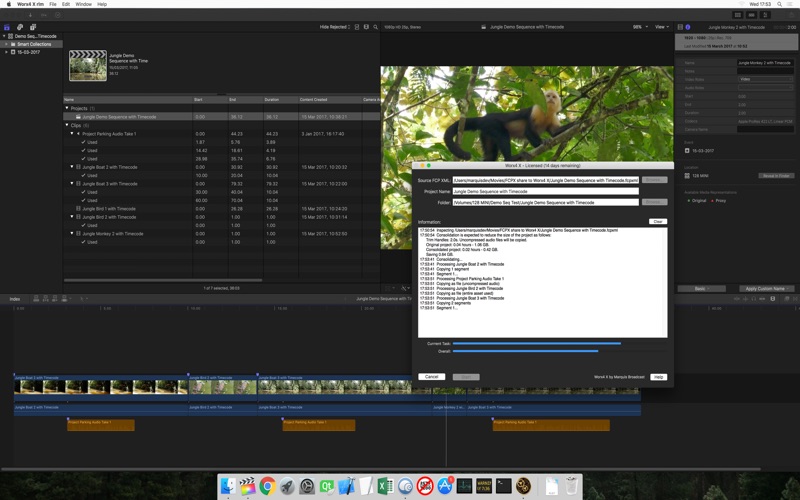Open the Titles and Generators sidebar icon
The image size is (800, 500).
tap(32, 27)
